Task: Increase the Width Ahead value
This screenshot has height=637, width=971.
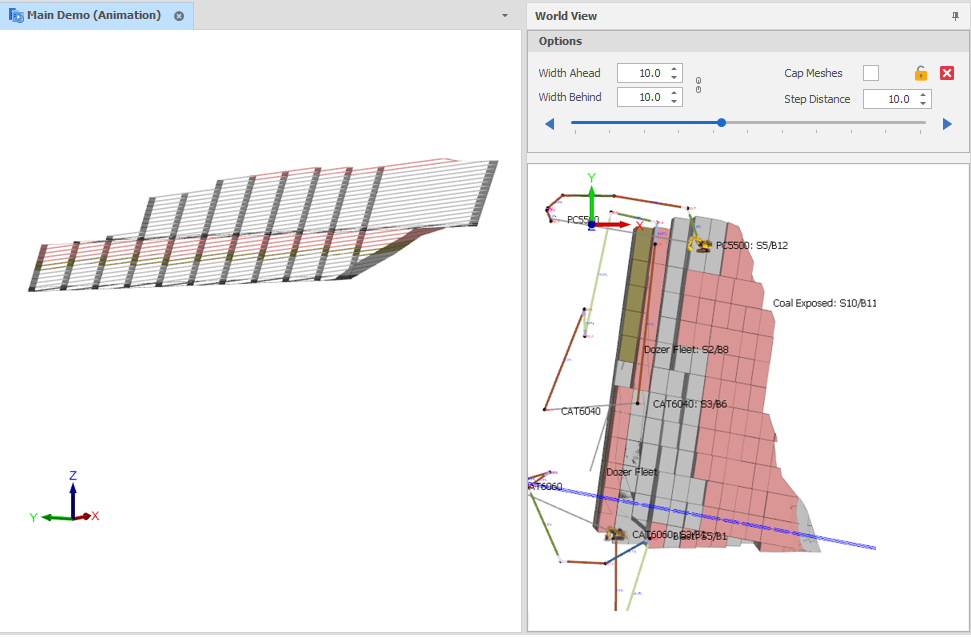Action: 675,69
